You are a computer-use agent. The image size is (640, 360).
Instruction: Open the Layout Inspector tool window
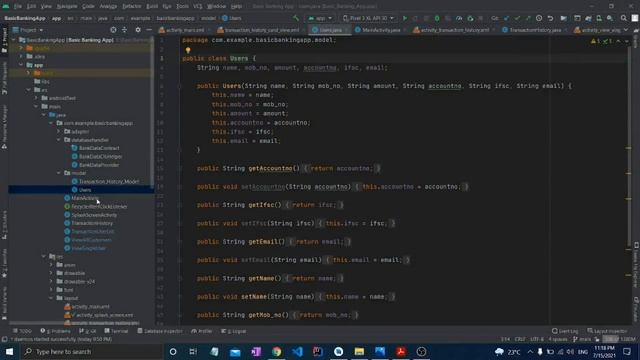[607, 331]
